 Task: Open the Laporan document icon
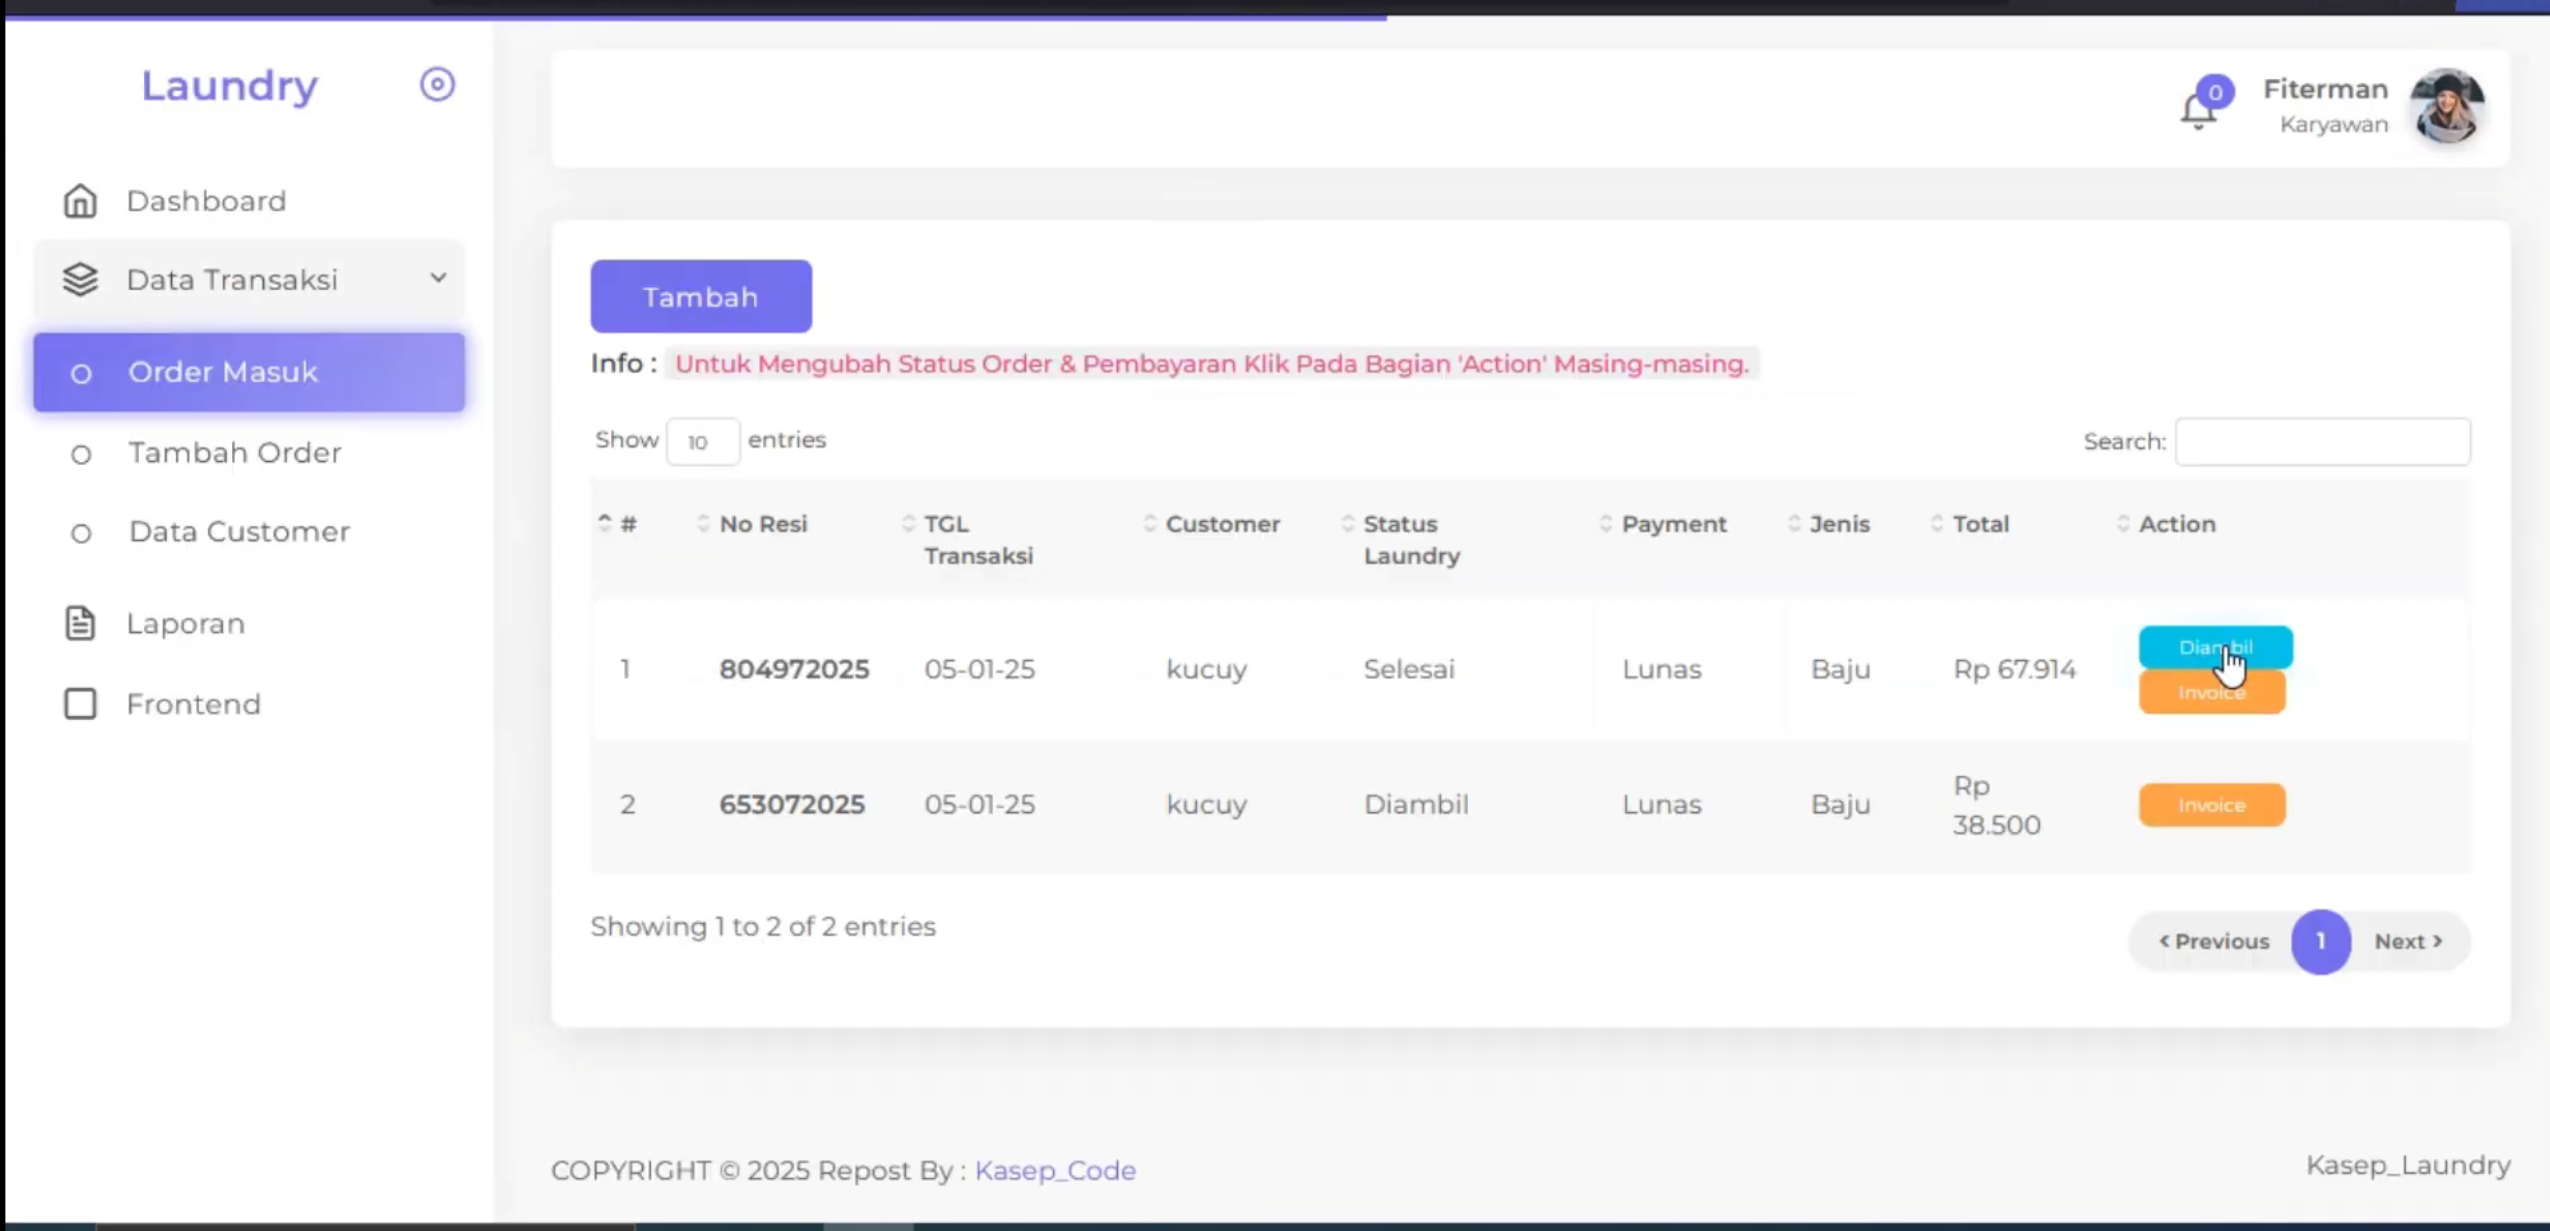click(80, 623)
